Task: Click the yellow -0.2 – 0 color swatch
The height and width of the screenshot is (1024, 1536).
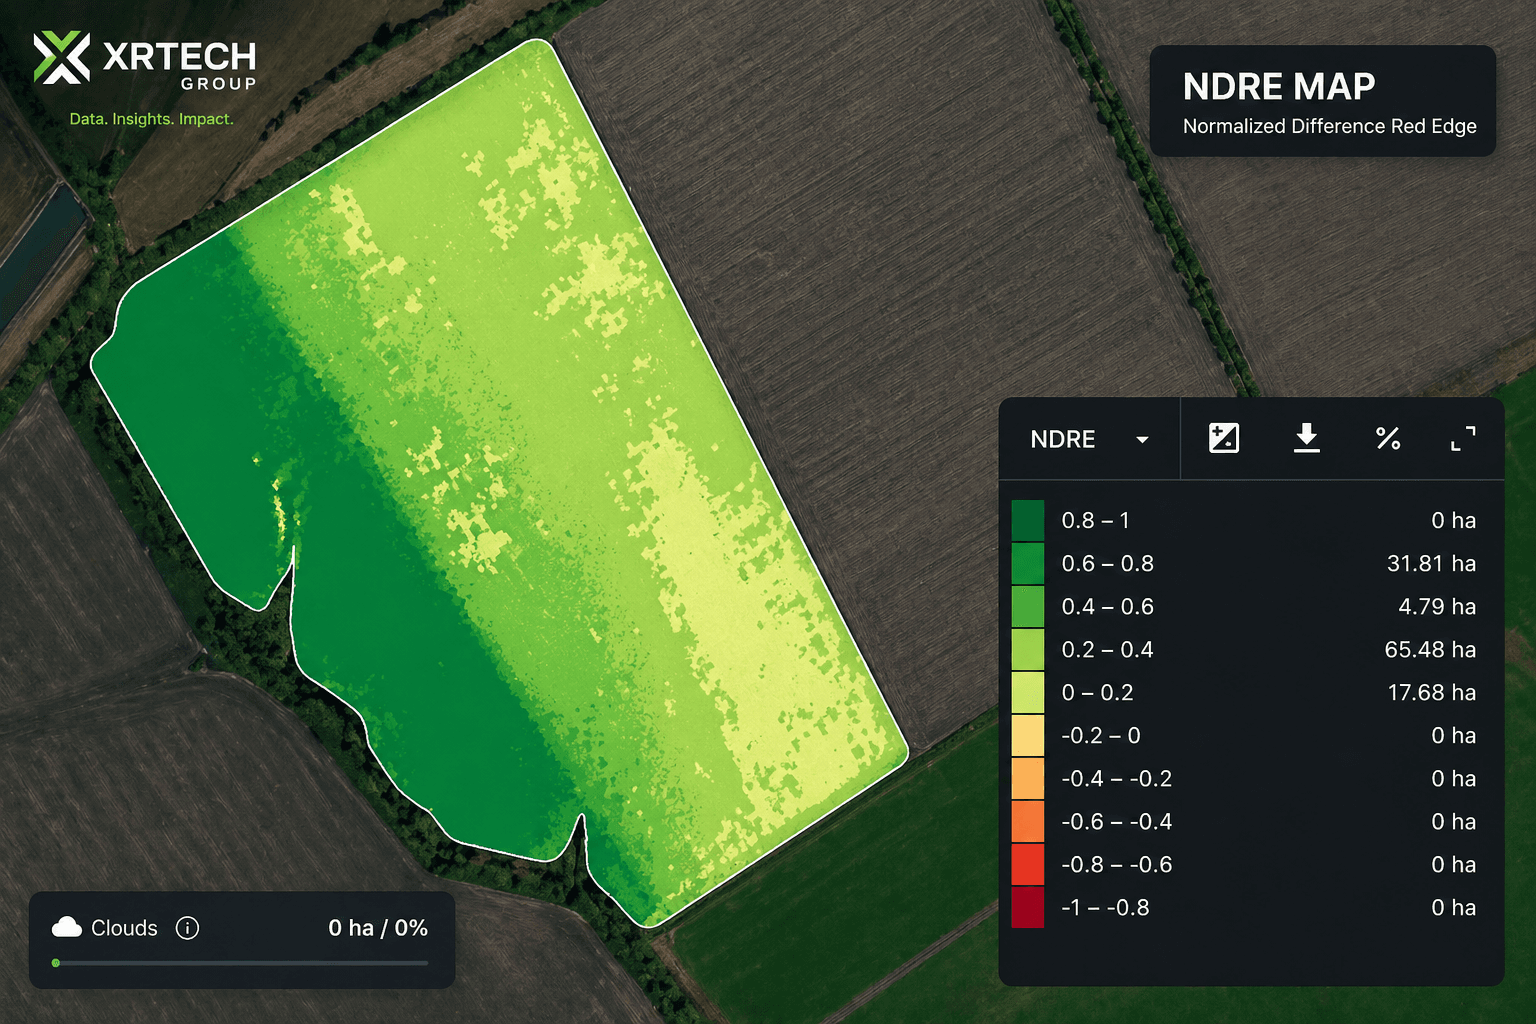Action: tap(1028, 735)
